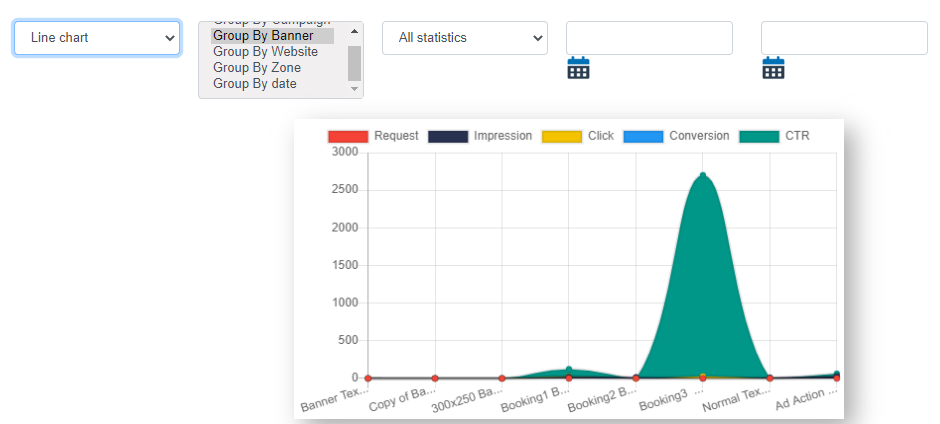Click the second date input field

point(844,38)
